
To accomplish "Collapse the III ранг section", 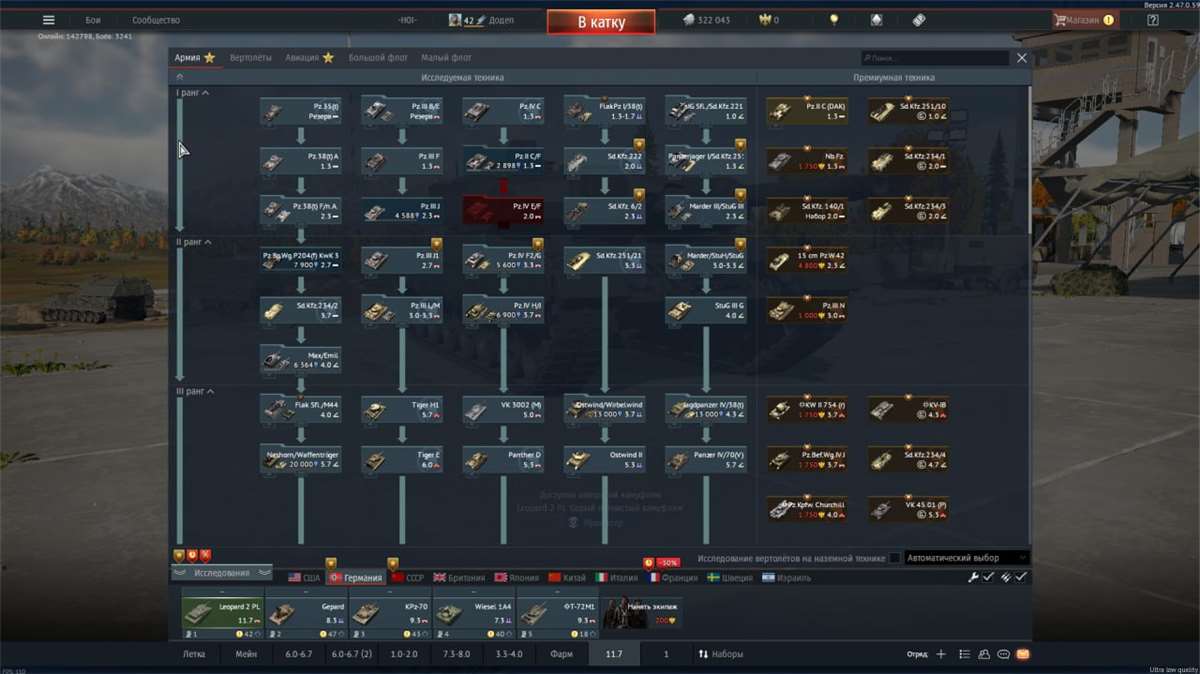I will pyautogui.click(x=193, y=391).
